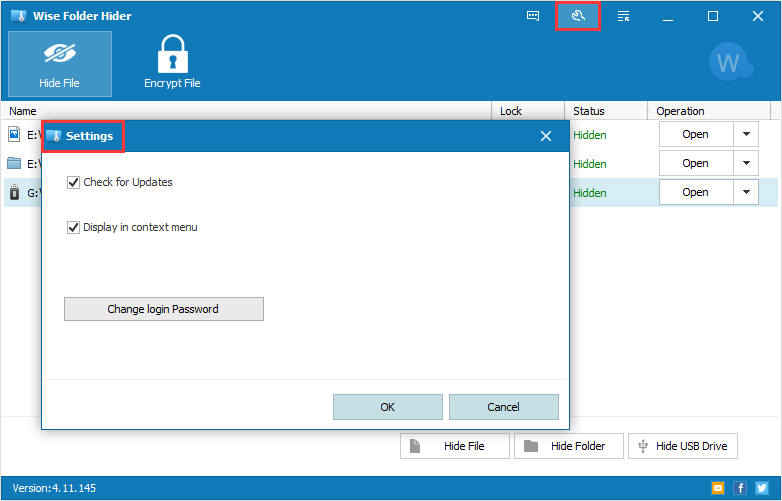Click the folder icon in second row
The image size is (782, 501).
pos(14,163)
